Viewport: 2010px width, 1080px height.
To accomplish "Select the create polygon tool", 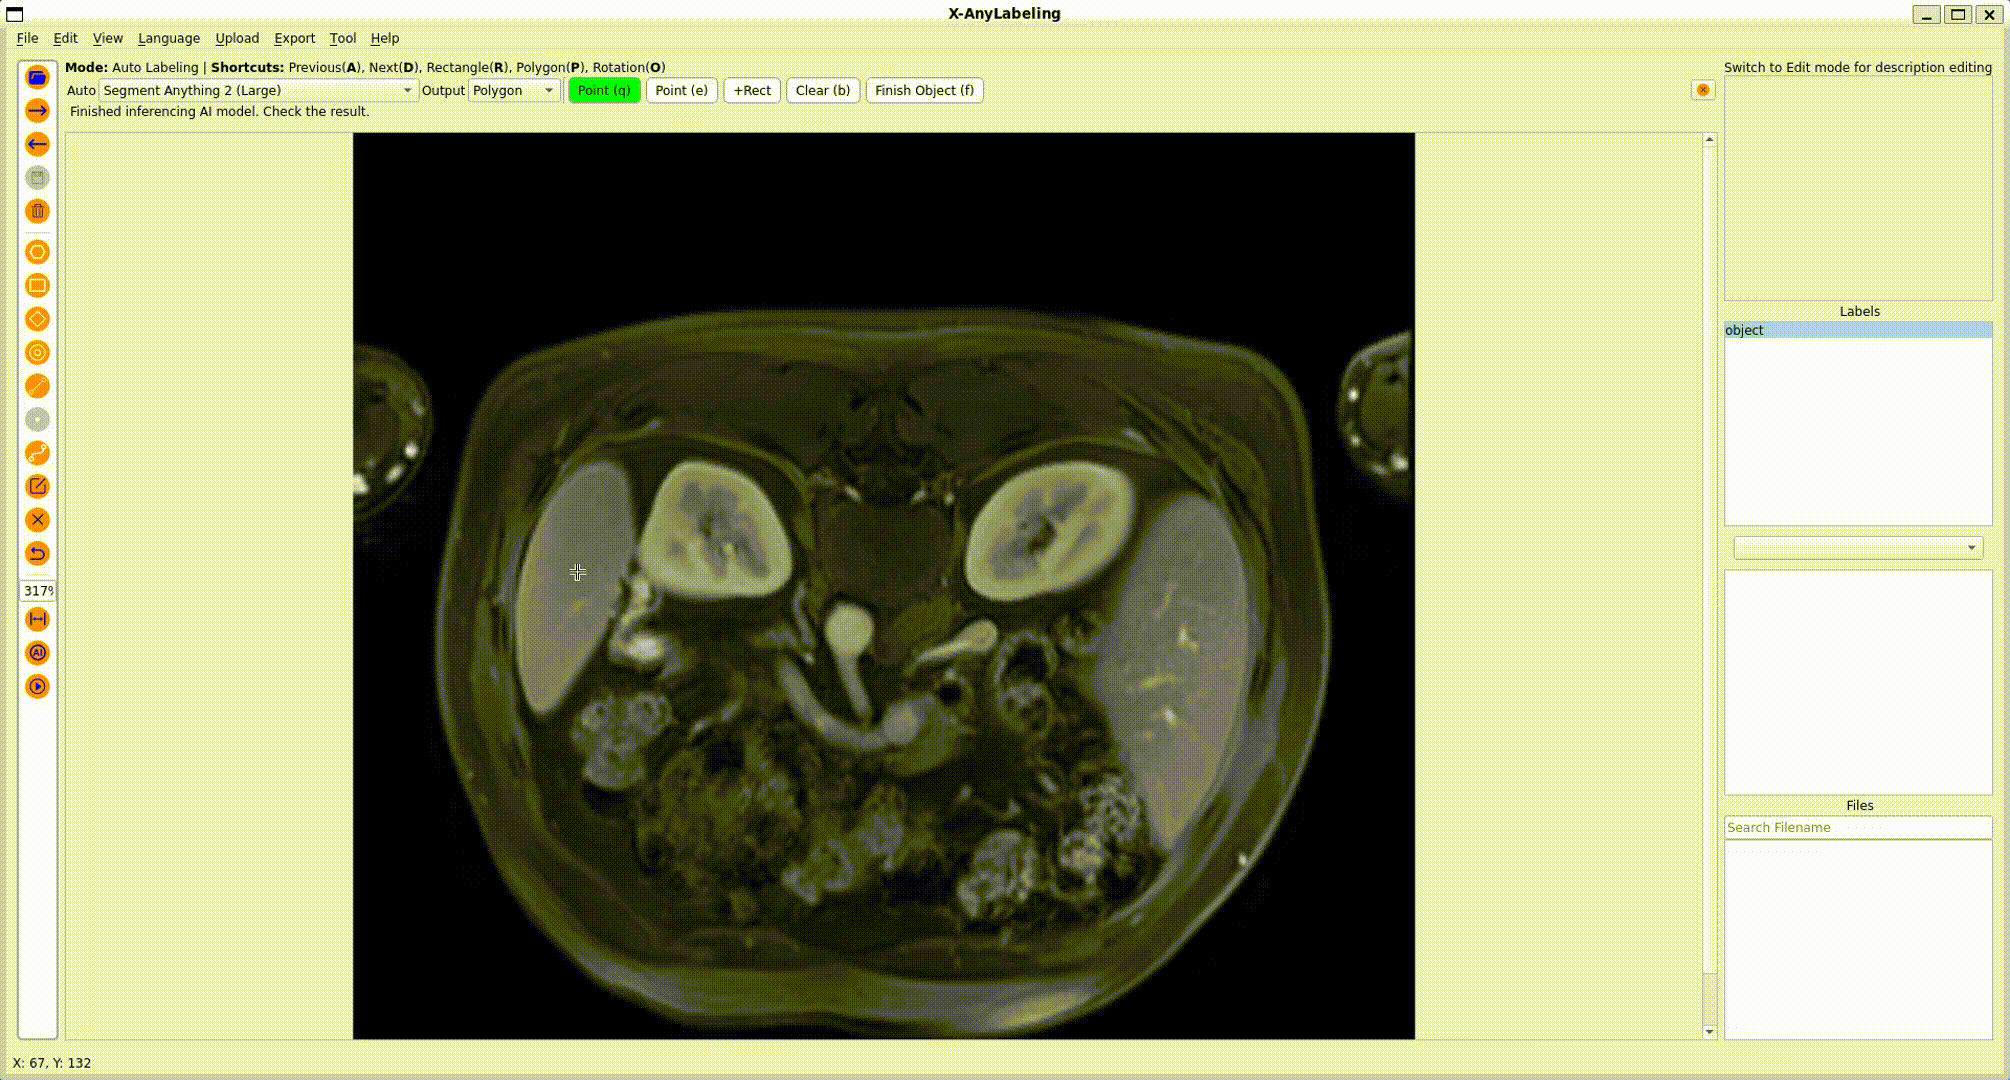I will click(x=37, y=253).
